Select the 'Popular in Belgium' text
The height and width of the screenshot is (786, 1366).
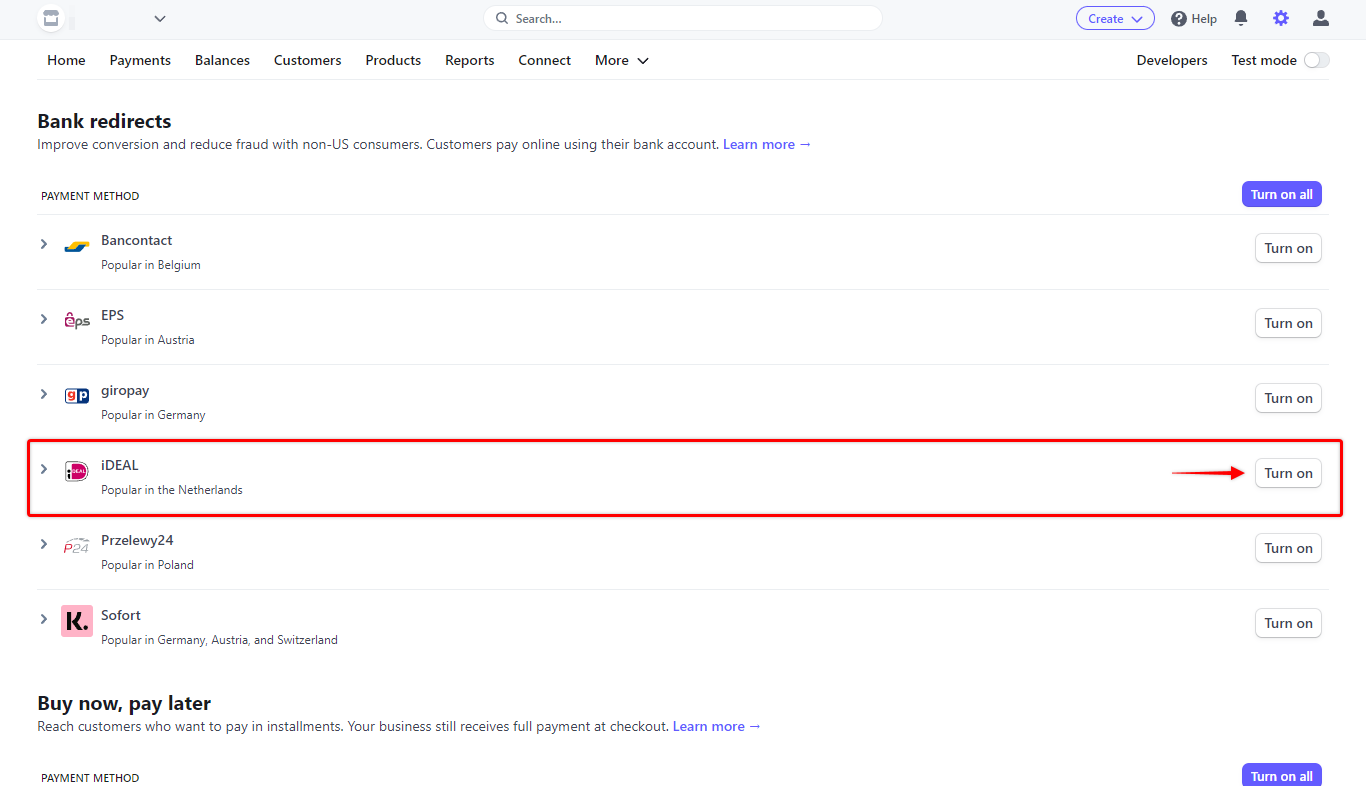tap(151, 265)
